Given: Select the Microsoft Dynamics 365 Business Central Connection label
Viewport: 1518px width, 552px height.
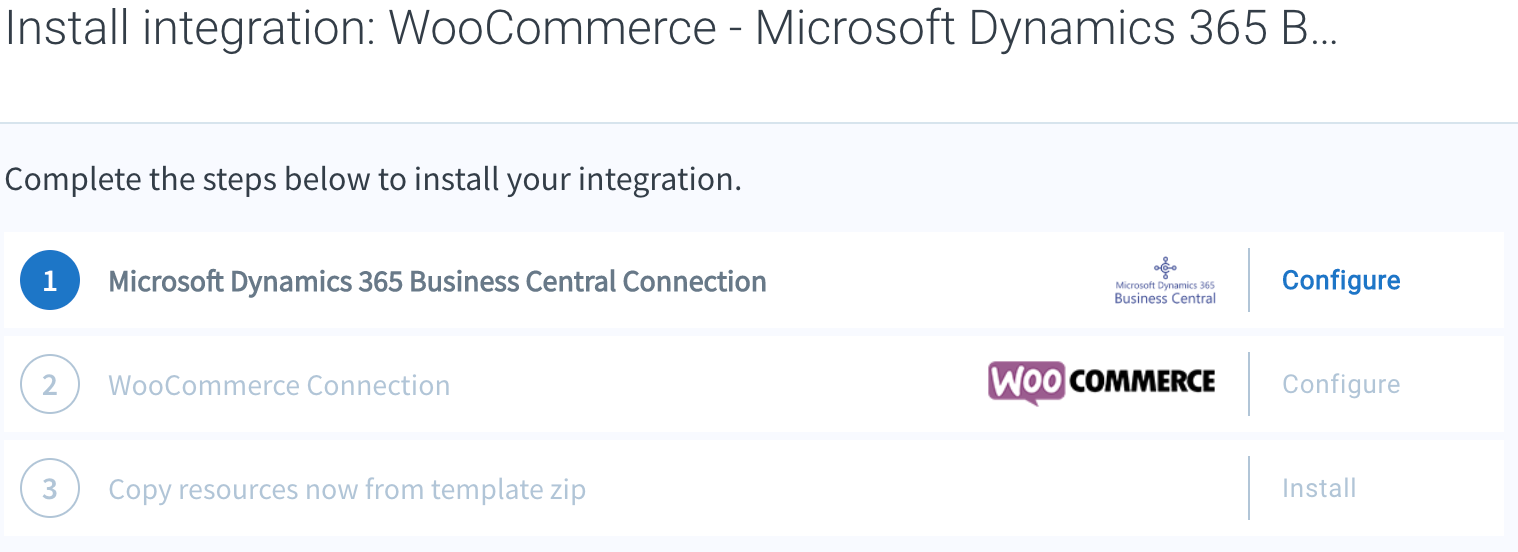Looking at the screenshot, I should click(x=437, y=281).
